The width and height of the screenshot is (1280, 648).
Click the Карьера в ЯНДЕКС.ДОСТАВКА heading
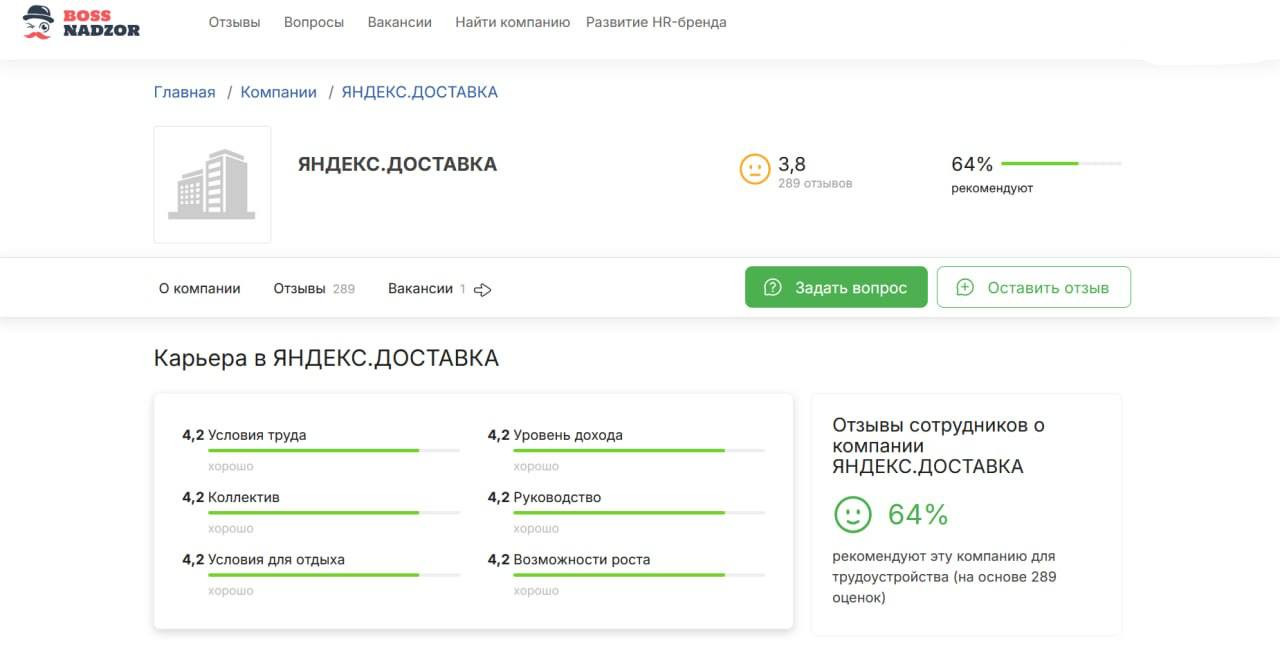[326, 358]
